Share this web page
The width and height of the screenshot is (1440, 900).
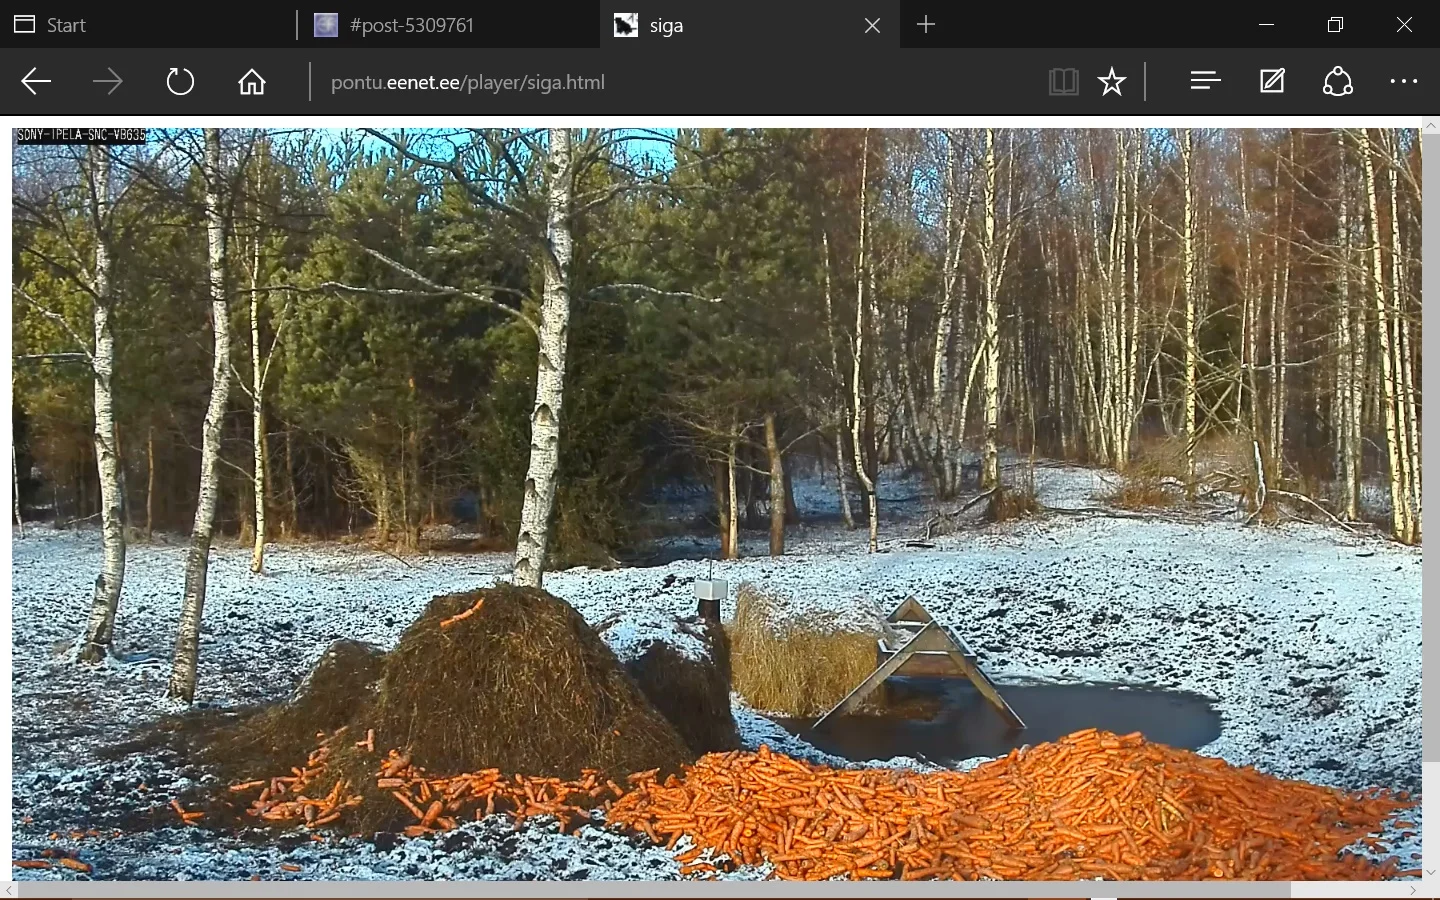click(1338, 82)
